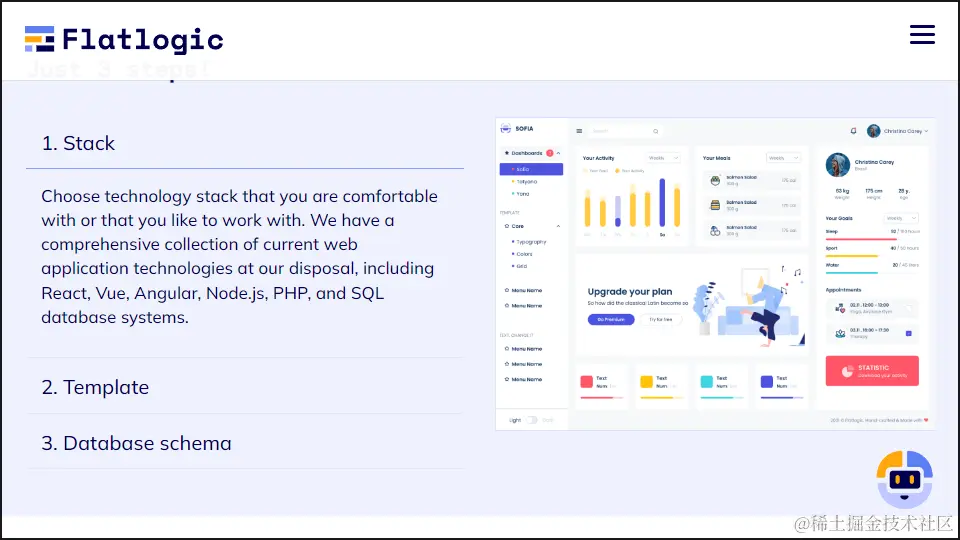
Task: Open the Christina Carey user dropdown
Action: [906, 131]
